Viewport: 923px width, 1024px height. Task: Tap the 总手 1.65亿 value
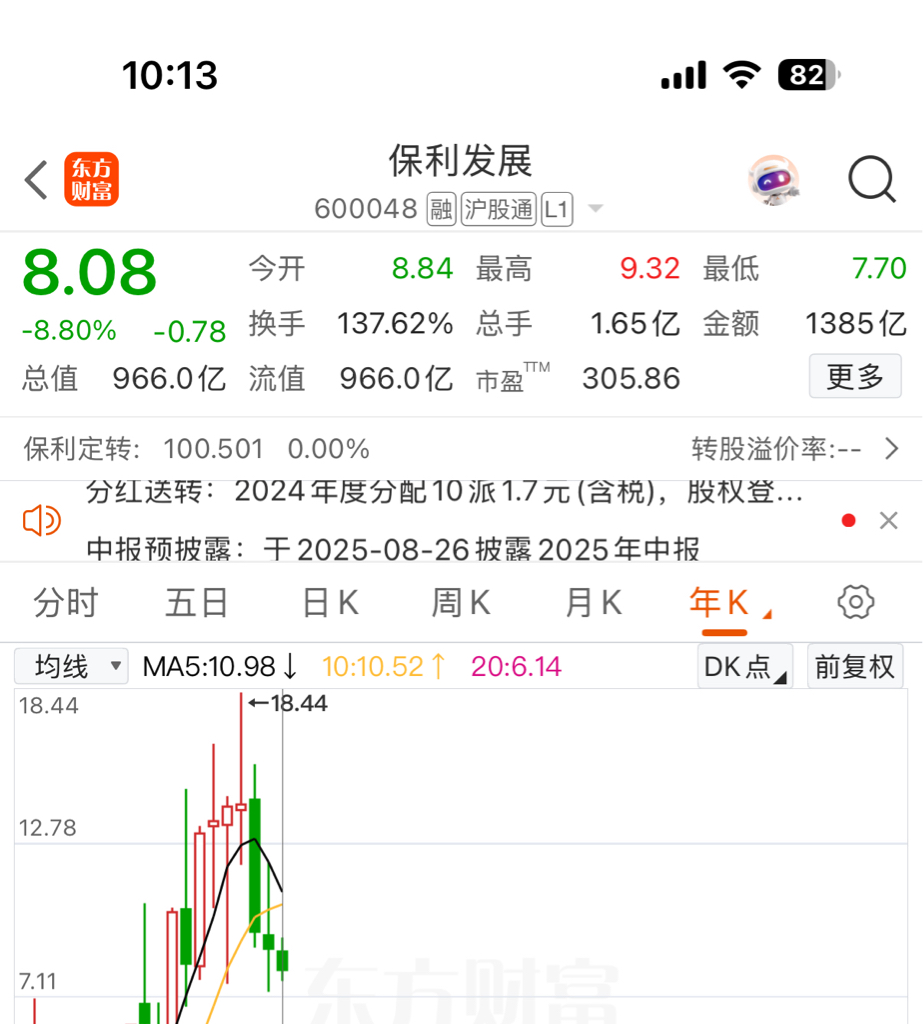click(636, 323)
